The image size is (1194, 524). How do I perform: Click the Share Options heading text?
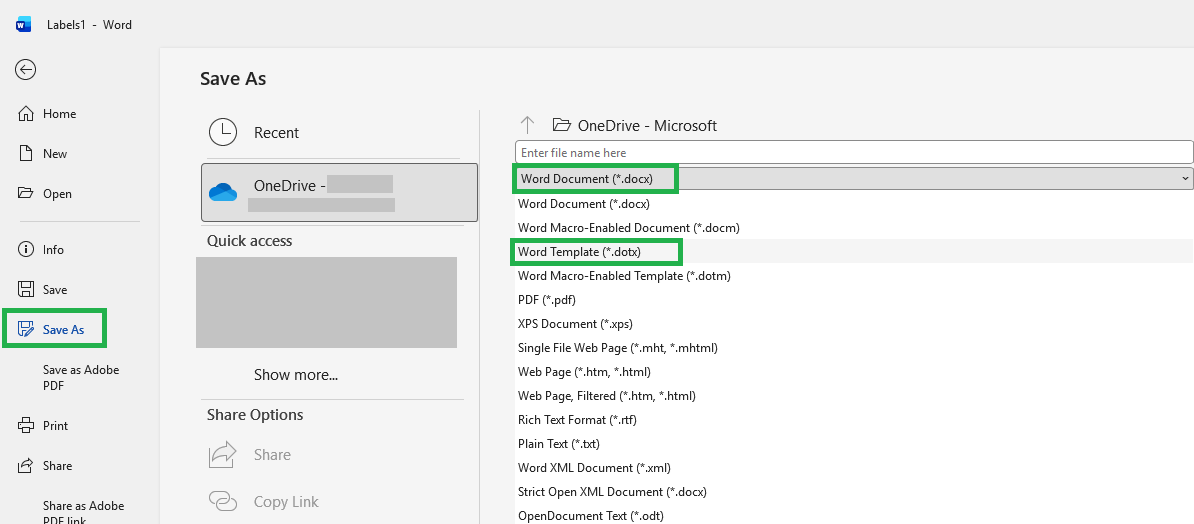point(255,415)
